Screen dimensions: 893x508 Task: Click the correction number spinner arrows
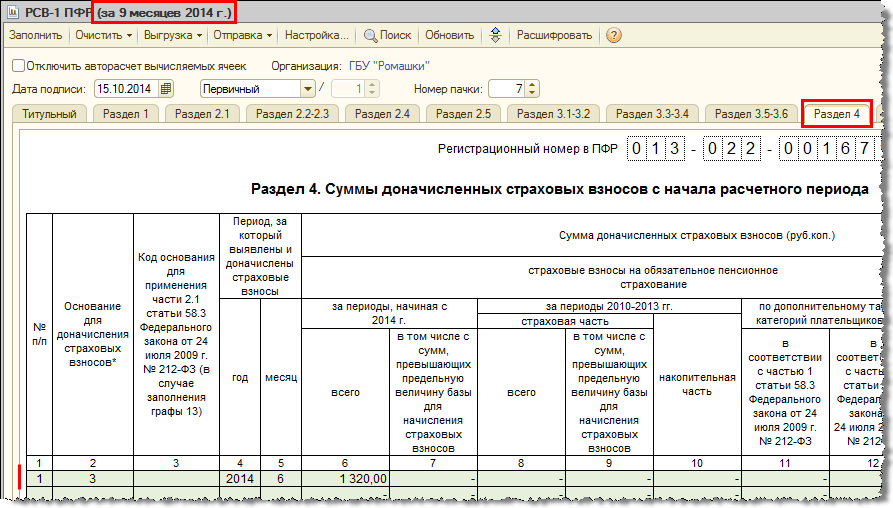point(371,89)
